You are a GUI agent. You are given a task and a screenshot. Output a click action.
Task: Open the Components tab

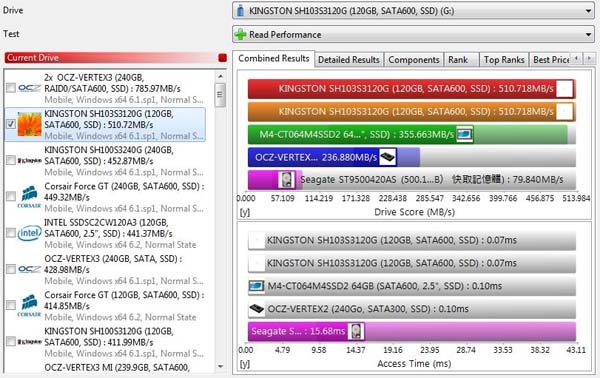(414, 60)
